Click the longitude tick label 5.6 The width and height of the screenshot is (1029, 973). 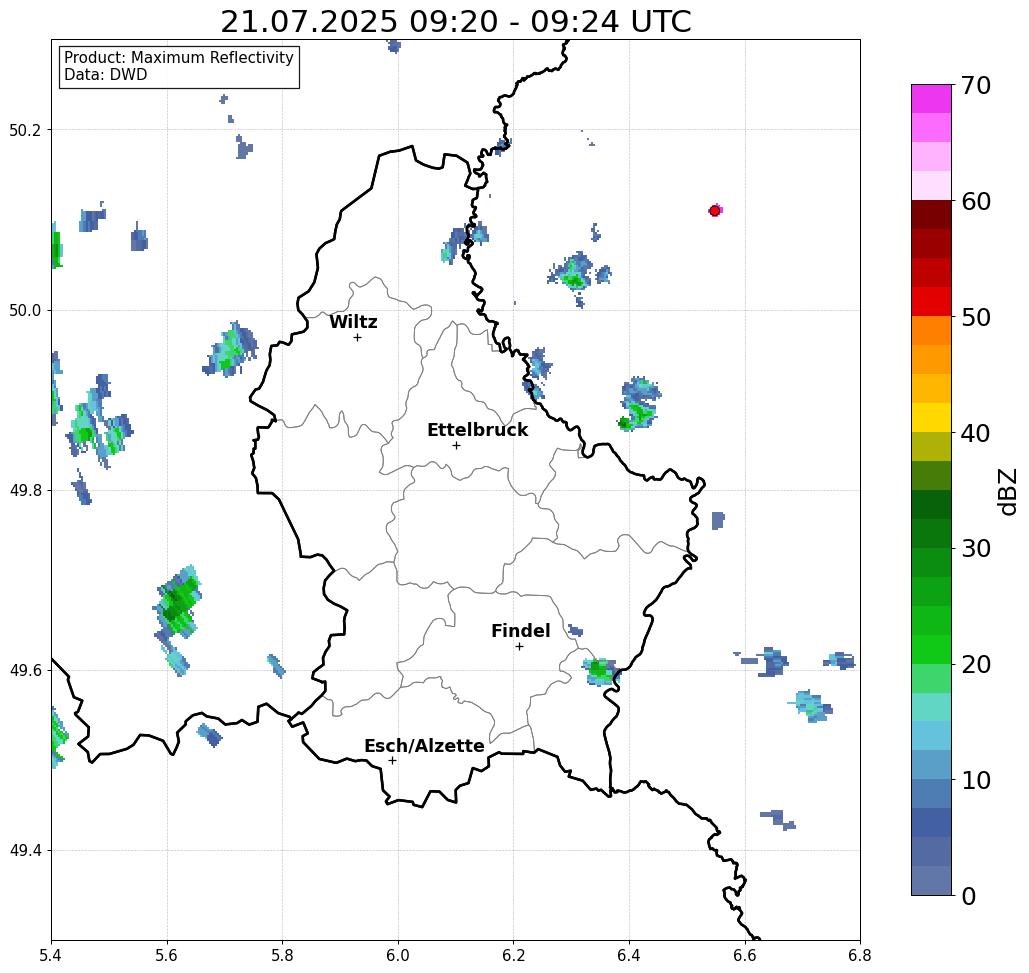(167, 955)
